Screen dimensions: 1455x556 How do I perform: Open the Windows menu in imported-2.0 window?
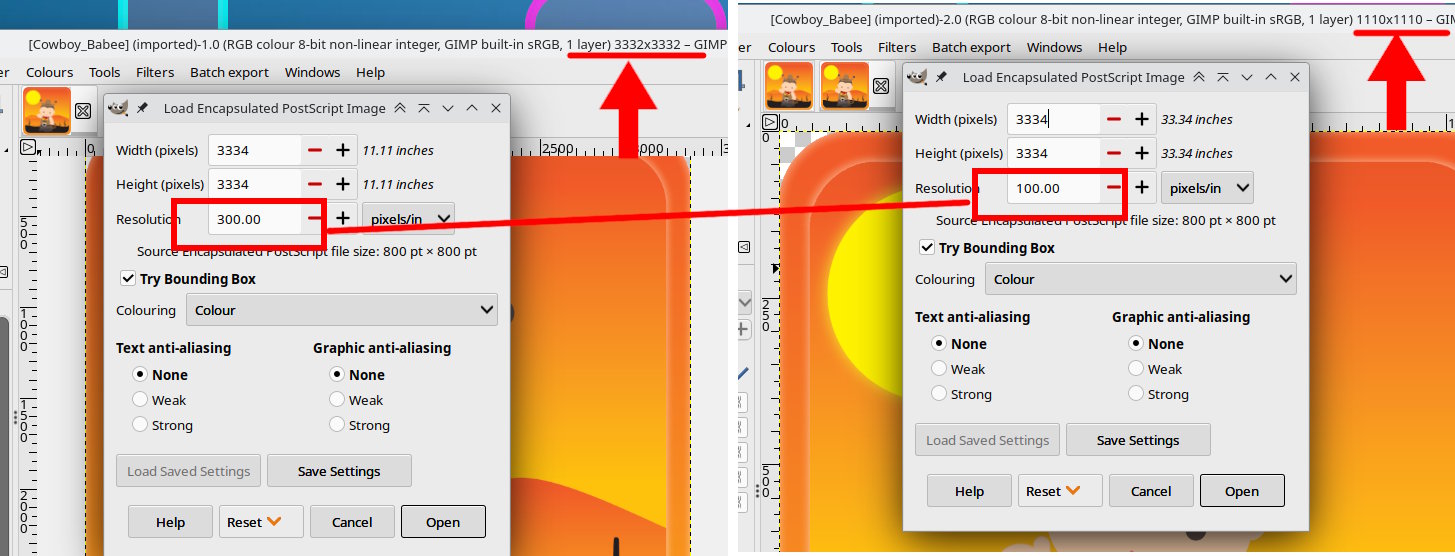point(1054,47)
